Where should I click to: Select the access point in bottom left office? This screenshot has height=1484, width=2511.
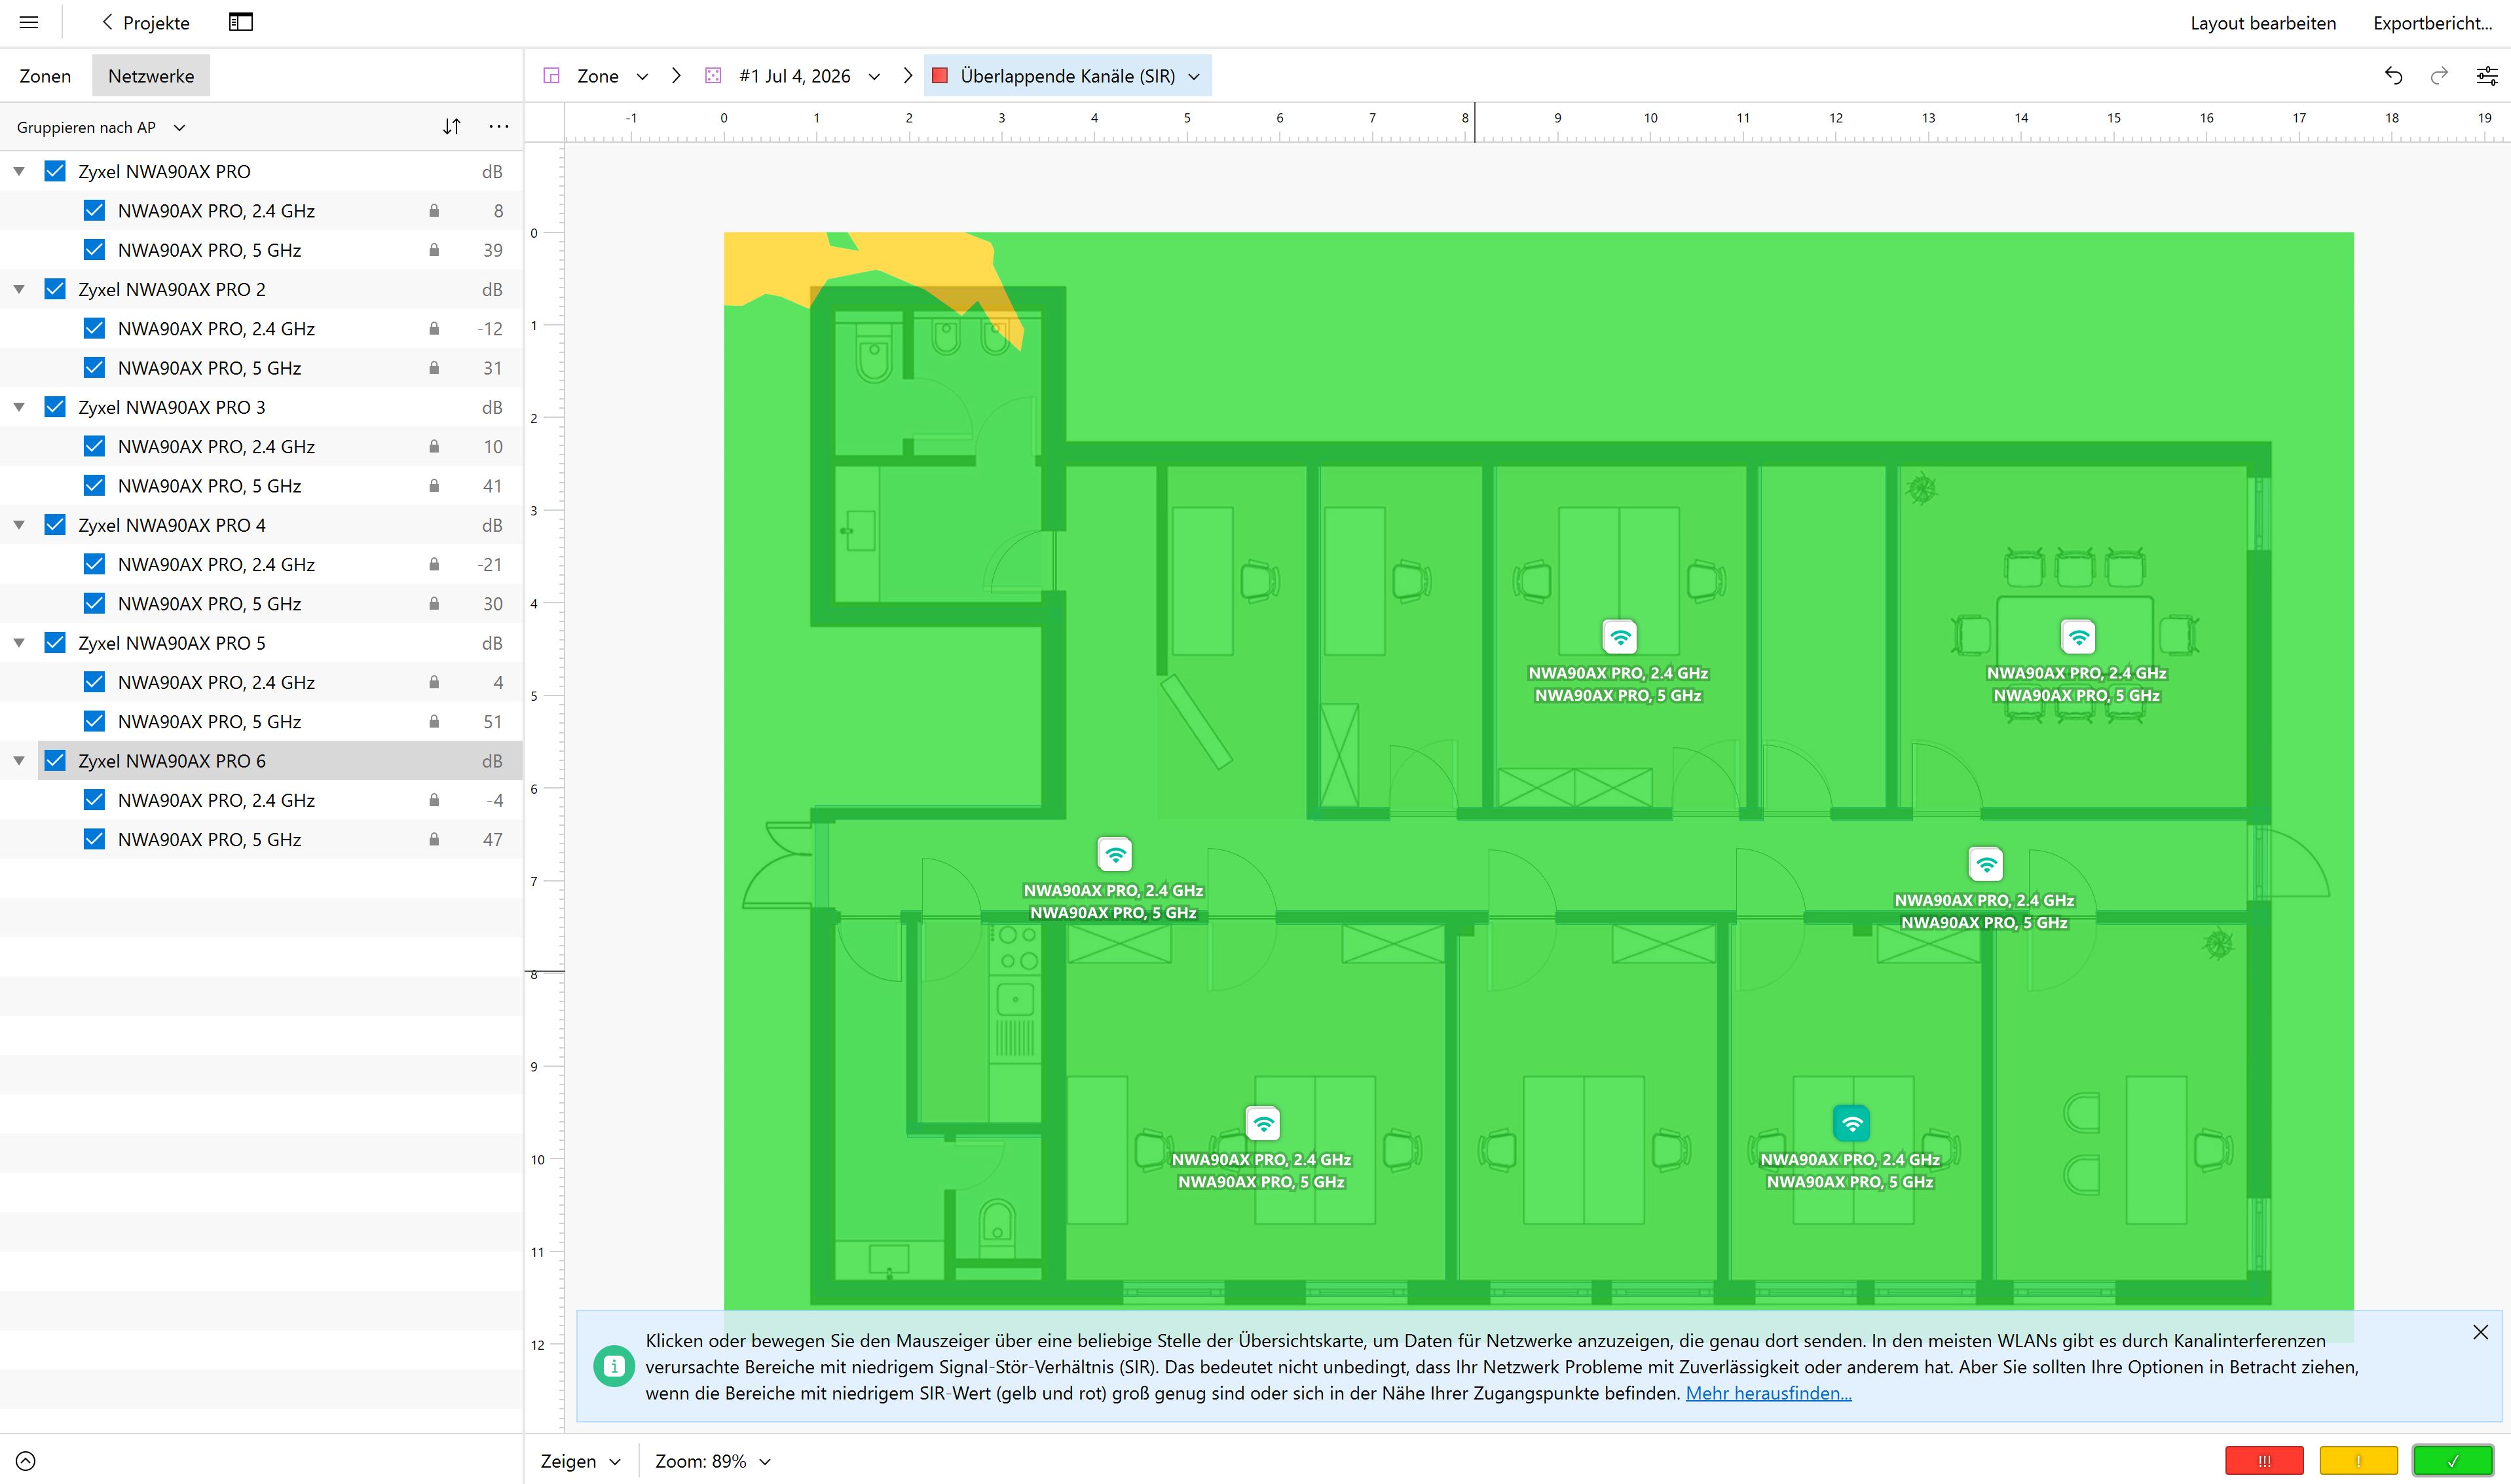click(1263, 1124)
